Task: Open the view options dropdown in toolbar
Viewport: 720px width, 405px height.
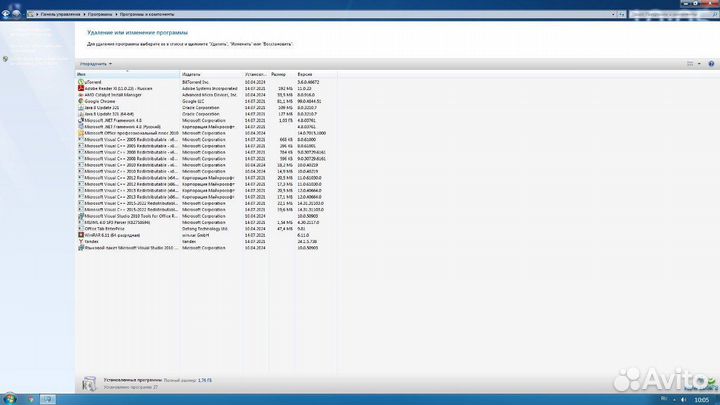Action: (697, 63)
